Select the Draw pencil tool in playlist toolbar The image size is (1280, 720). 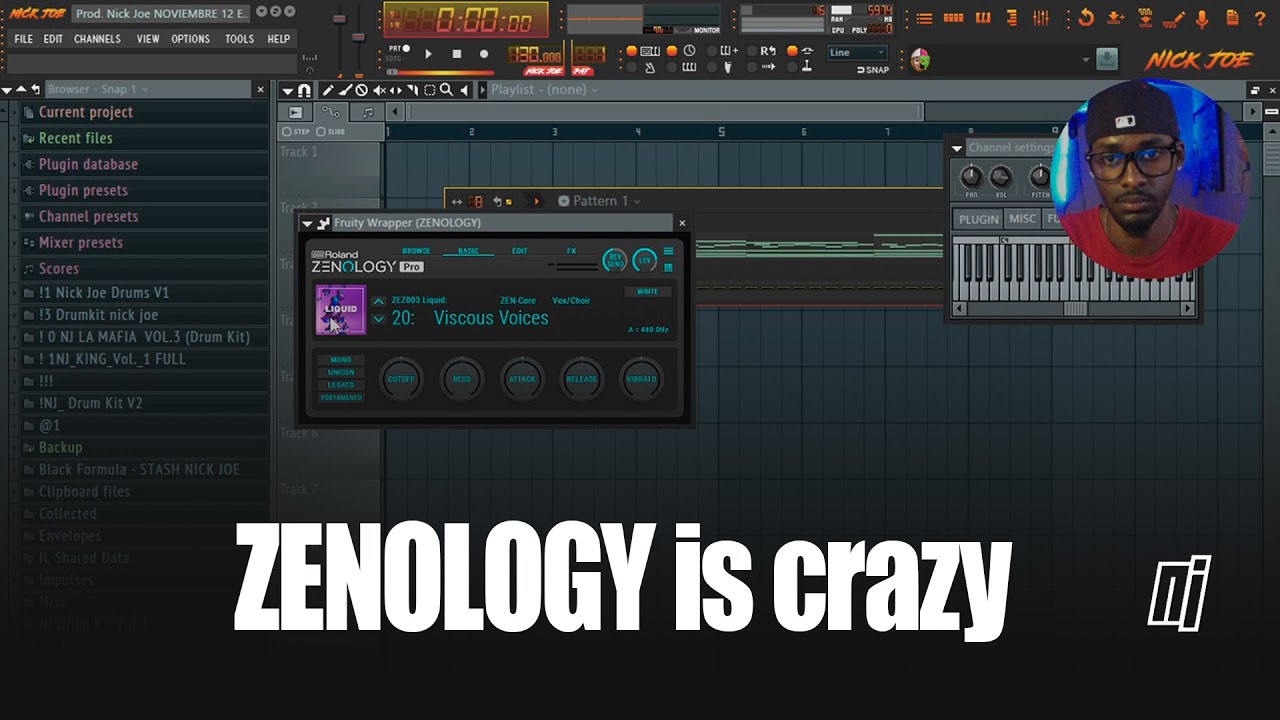coord(329,90)
